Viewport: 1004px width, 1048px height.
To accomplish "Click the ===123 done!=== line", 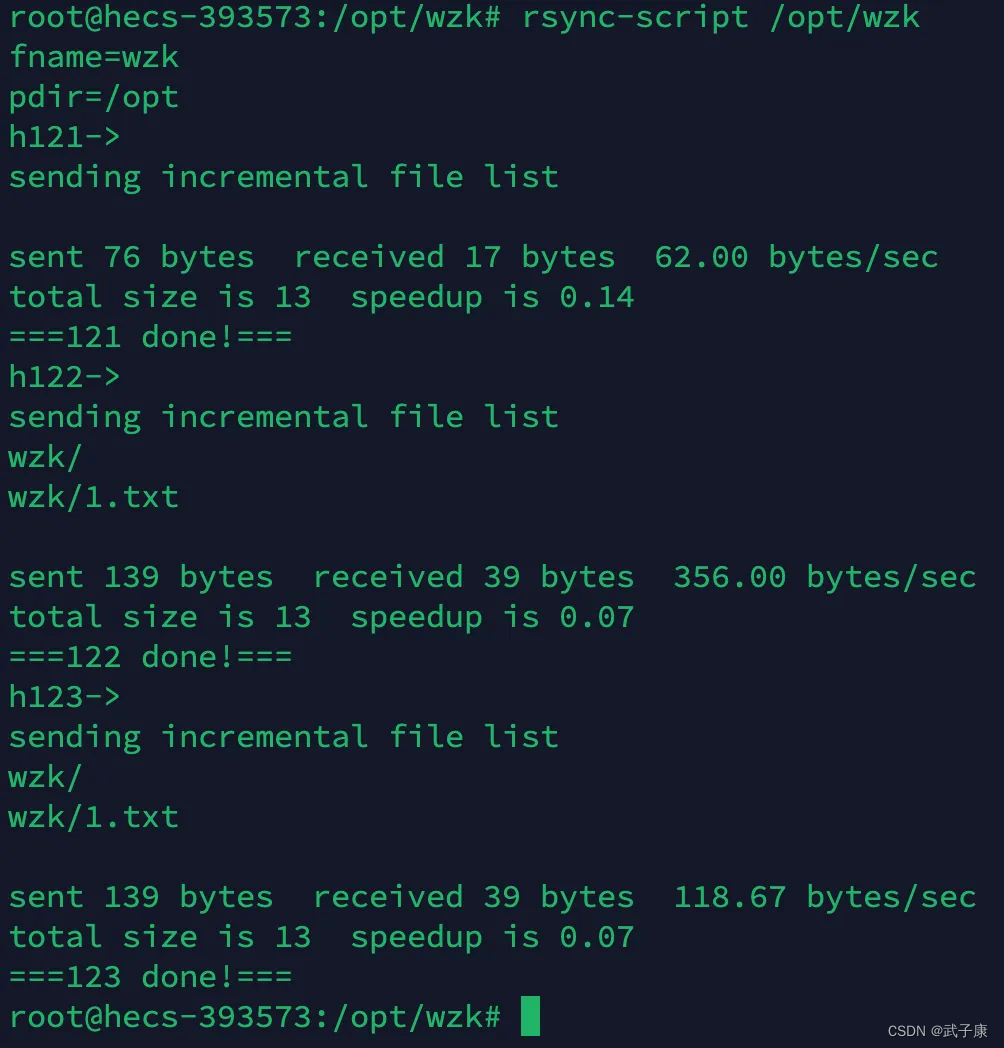I will click(150, 977).
